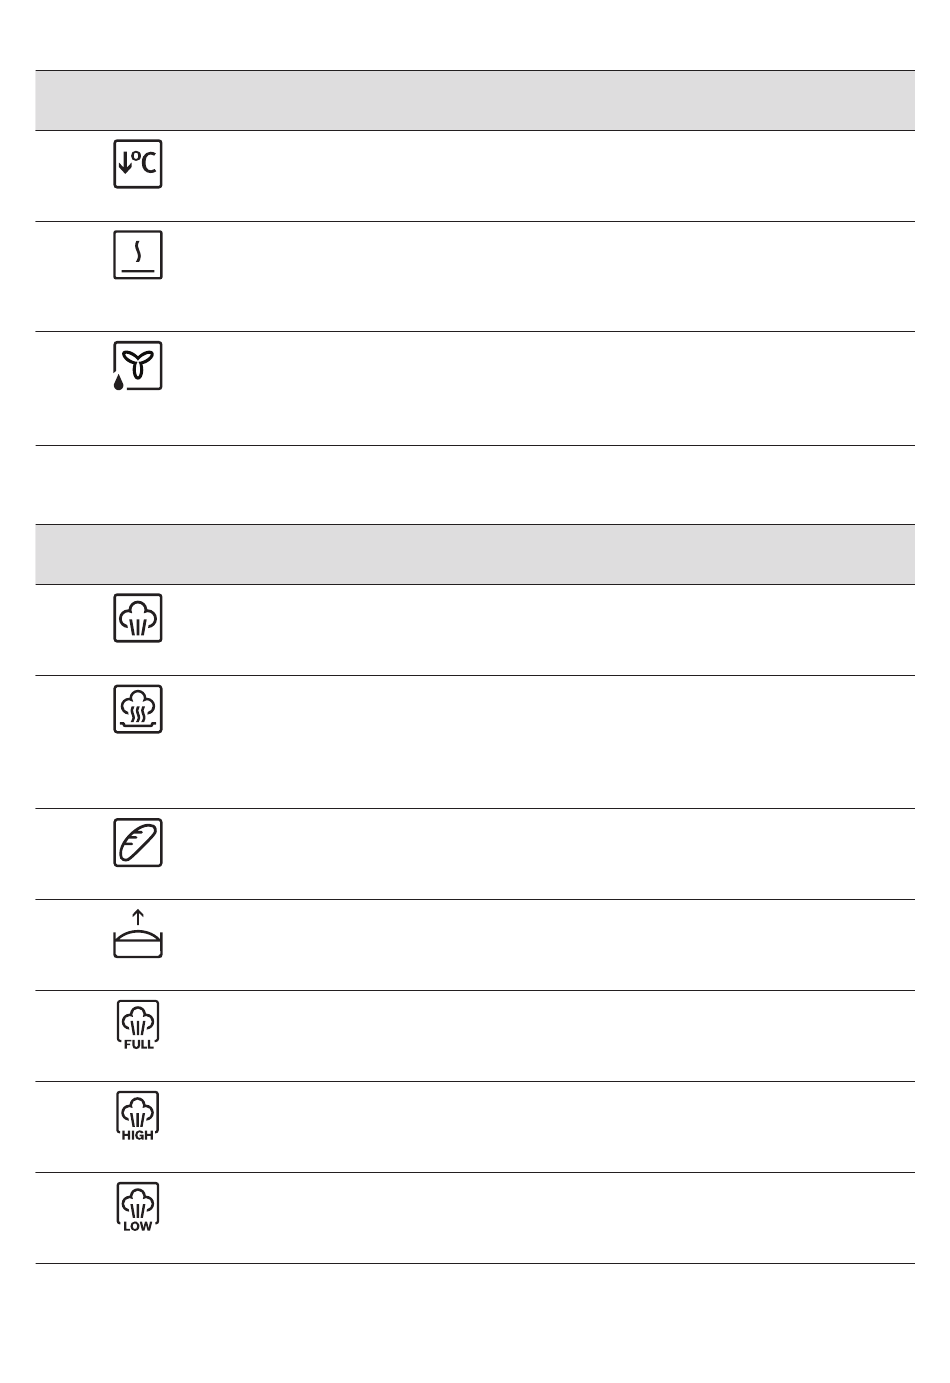The height and width of the screenshot is (1383, 950).
Task: Click the blank cell next to fan-drop icon
Action: tap(555, 389)
